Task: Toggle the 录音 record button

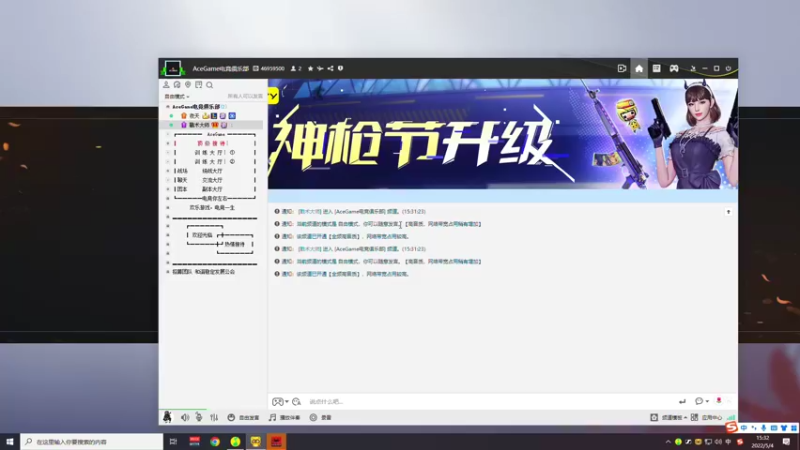Action: click(x=320, y=417)
